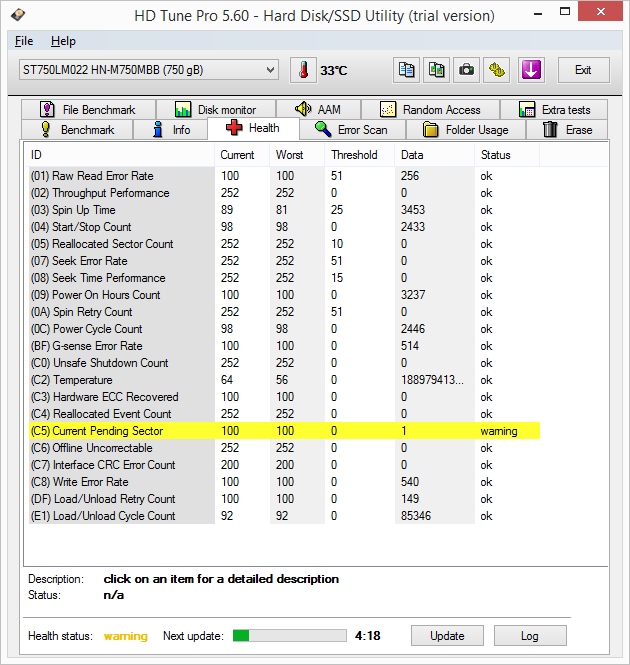This screenshot has height=665, width=630.
Task: Select the Hardware ECC Recovered row
Action: pyautogui.click(x=284, y=397)
